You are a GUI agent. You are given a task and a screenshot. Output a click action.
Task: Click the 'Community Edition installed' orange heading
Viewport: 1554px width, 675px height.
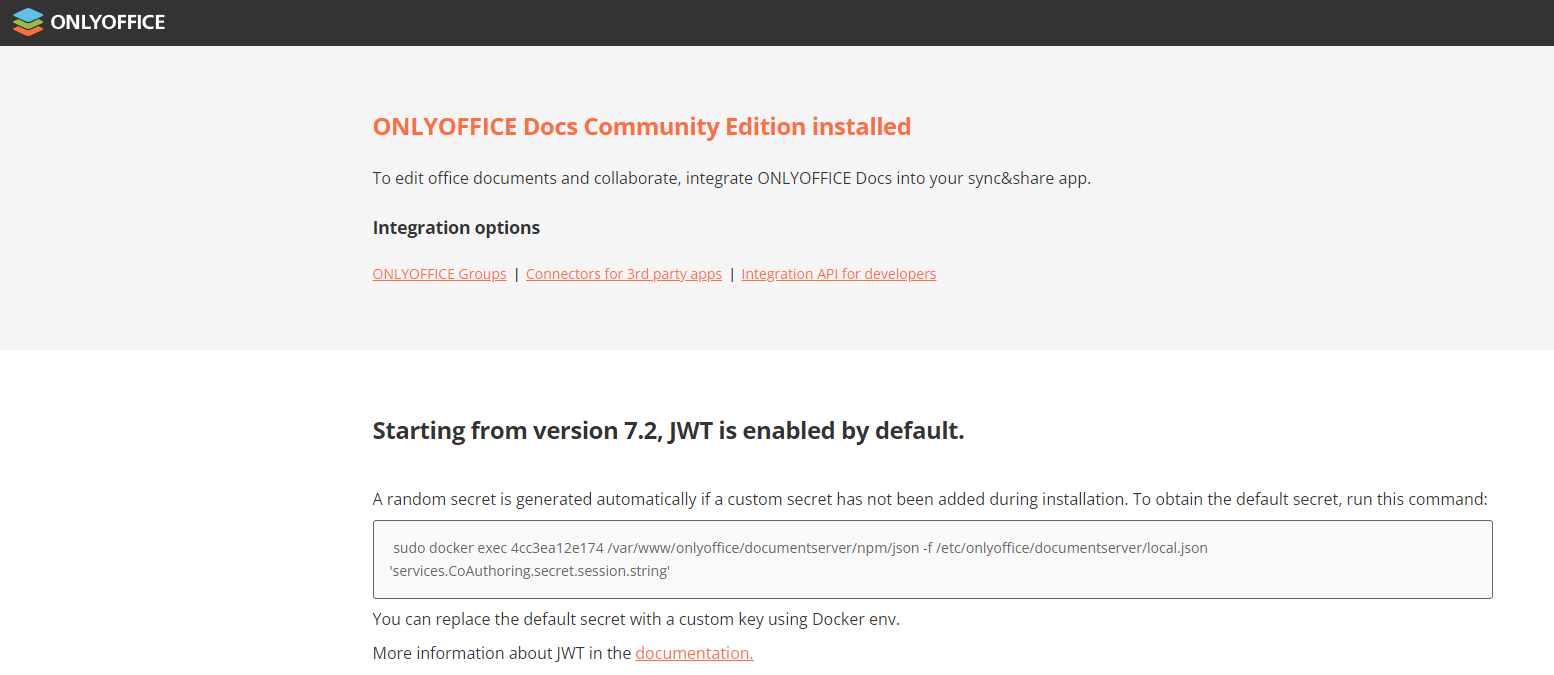tap(641, 127)
